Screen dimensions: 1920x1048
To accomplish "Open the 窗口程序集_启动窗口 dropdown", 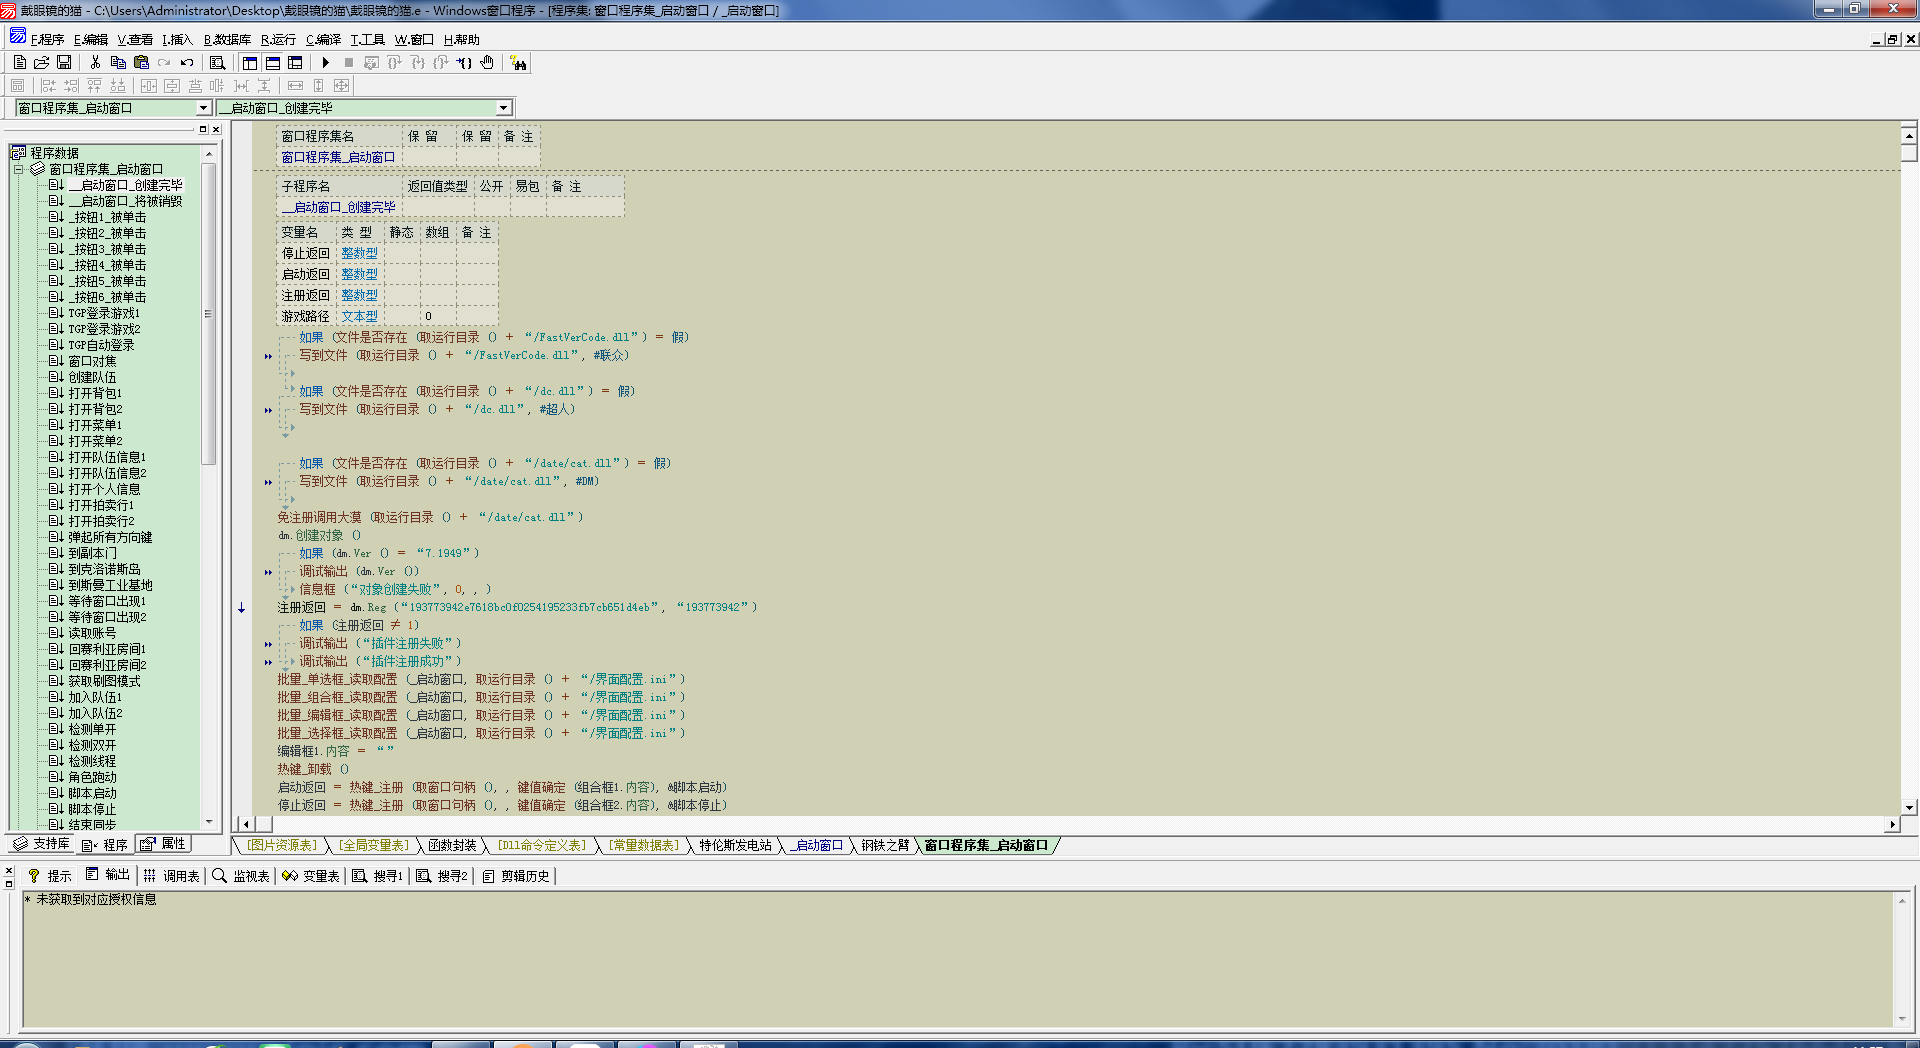I will click(203, 108).
